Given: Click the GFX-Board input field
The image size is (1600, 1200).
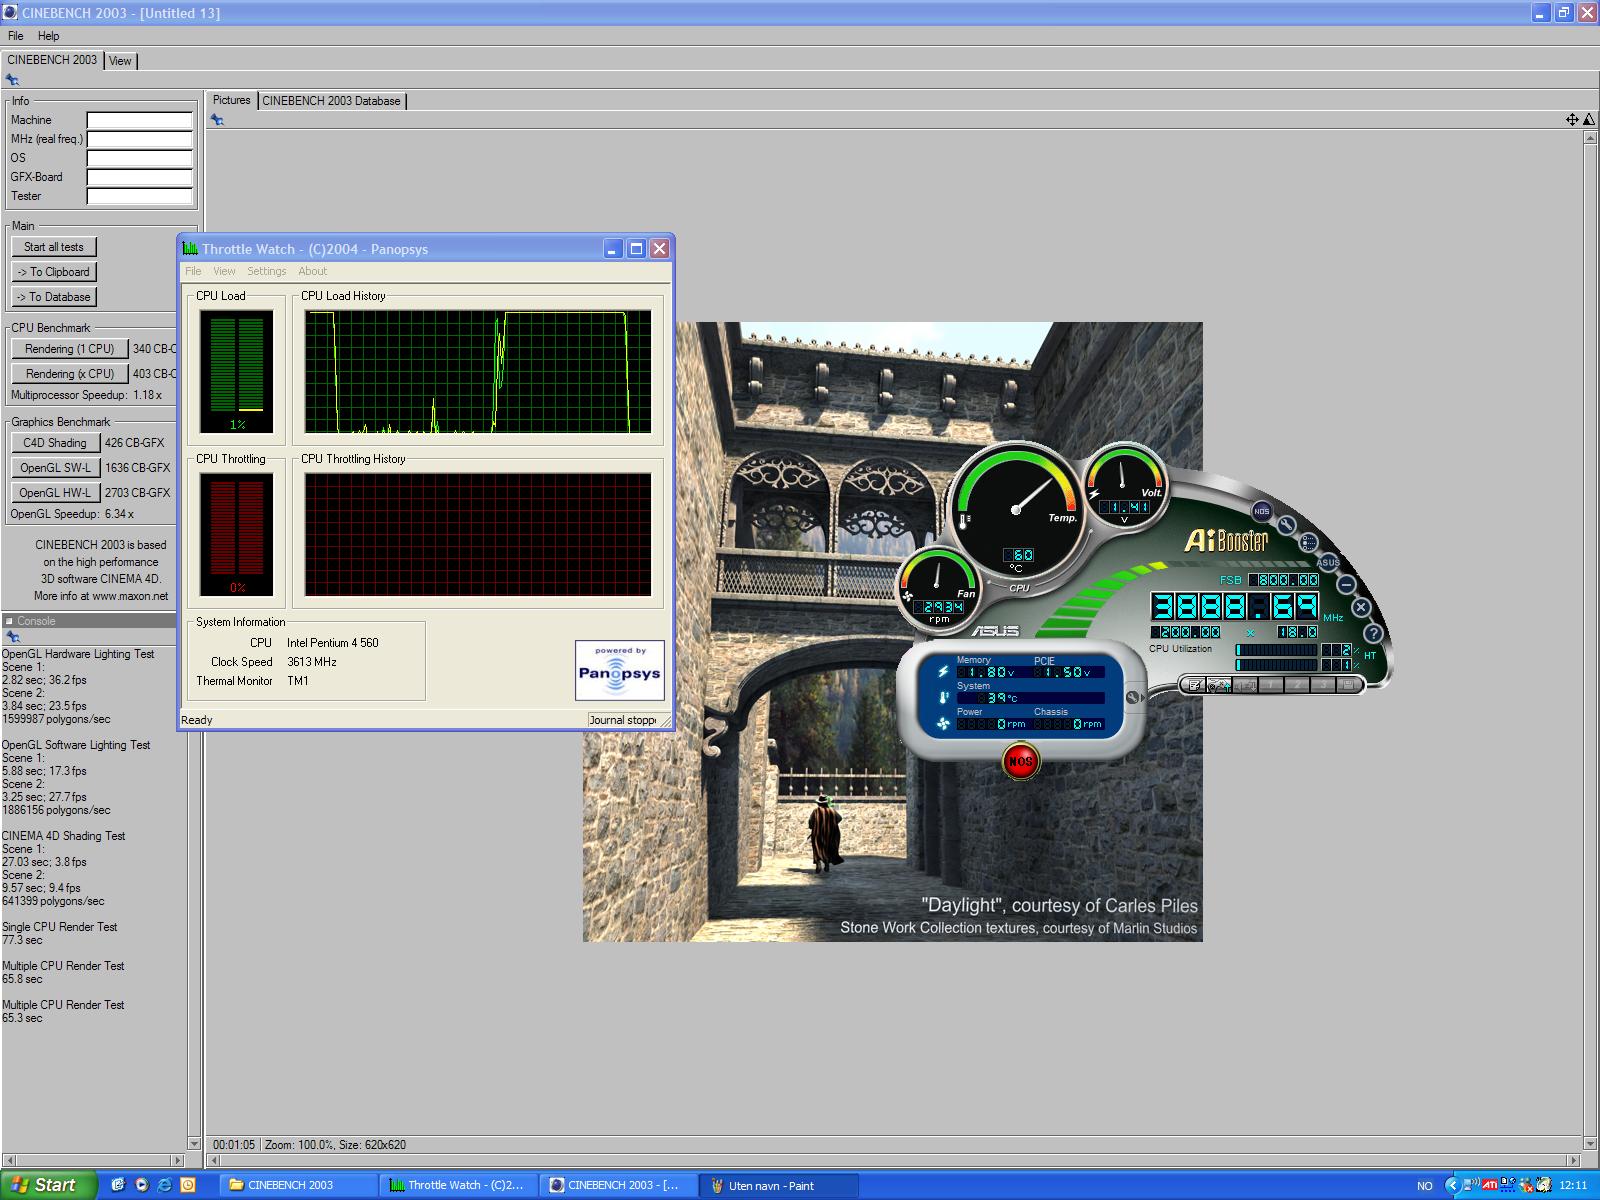Looking at the screenshot, I should click(139, 177).
